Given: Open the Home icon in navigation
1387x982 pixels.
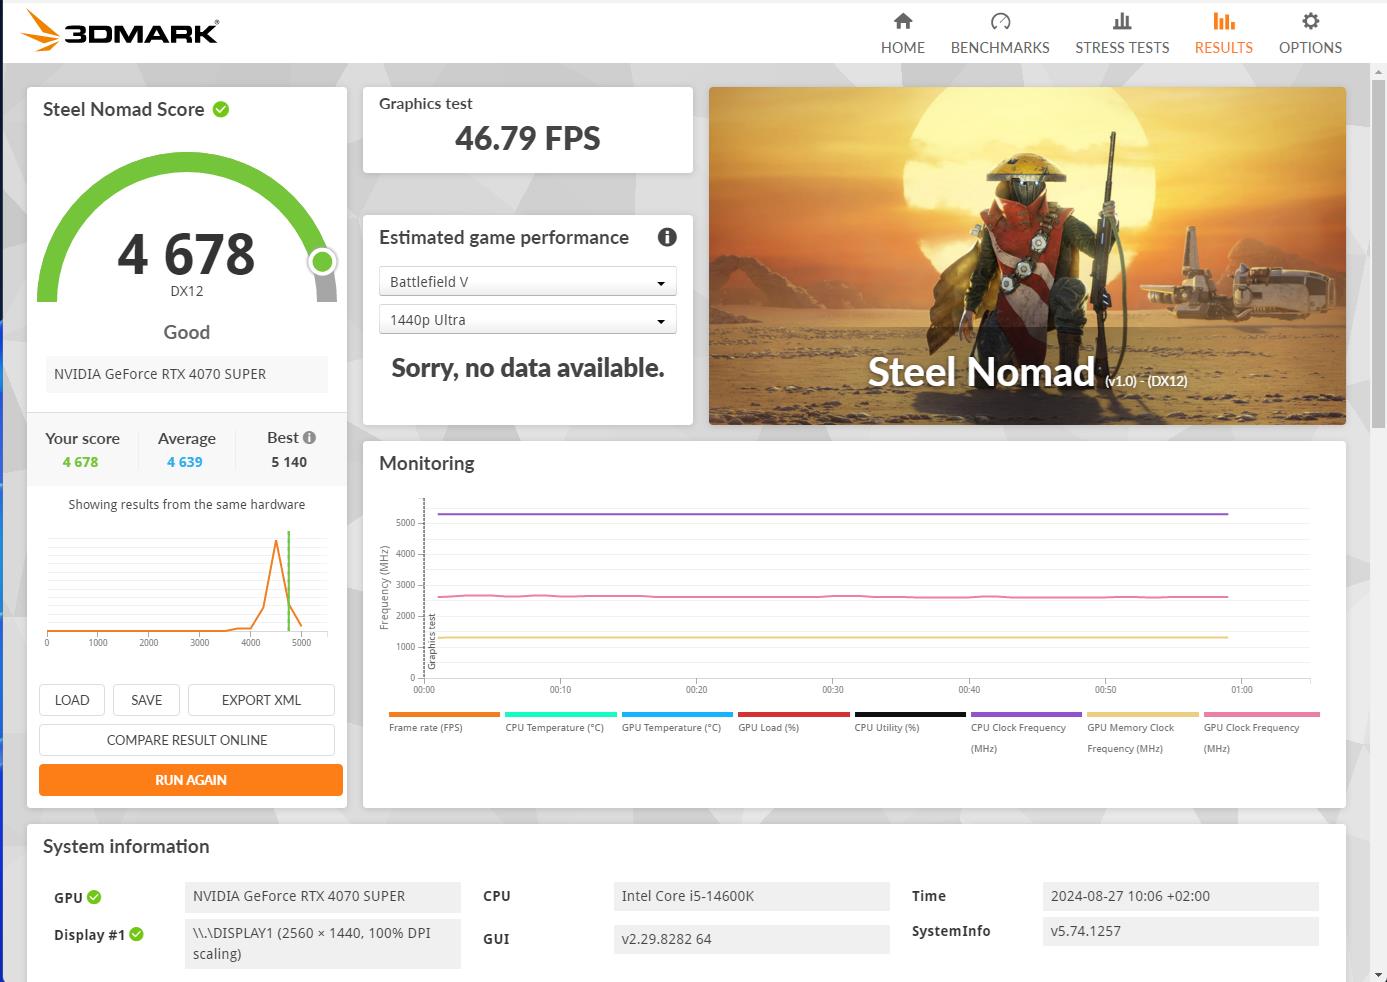Looking at the screenshot, I should pyautogui.click(x=902, y=21).
